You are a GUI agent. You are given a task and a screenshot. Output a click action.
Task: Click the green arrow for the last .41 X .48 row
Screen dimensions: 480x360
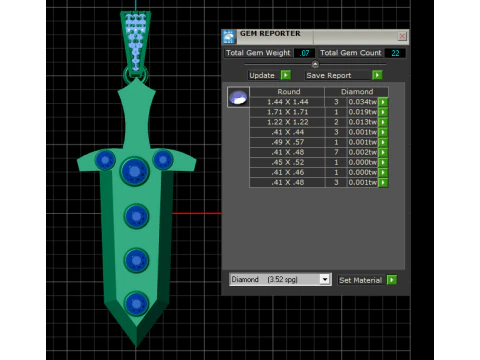click(383, 182)
